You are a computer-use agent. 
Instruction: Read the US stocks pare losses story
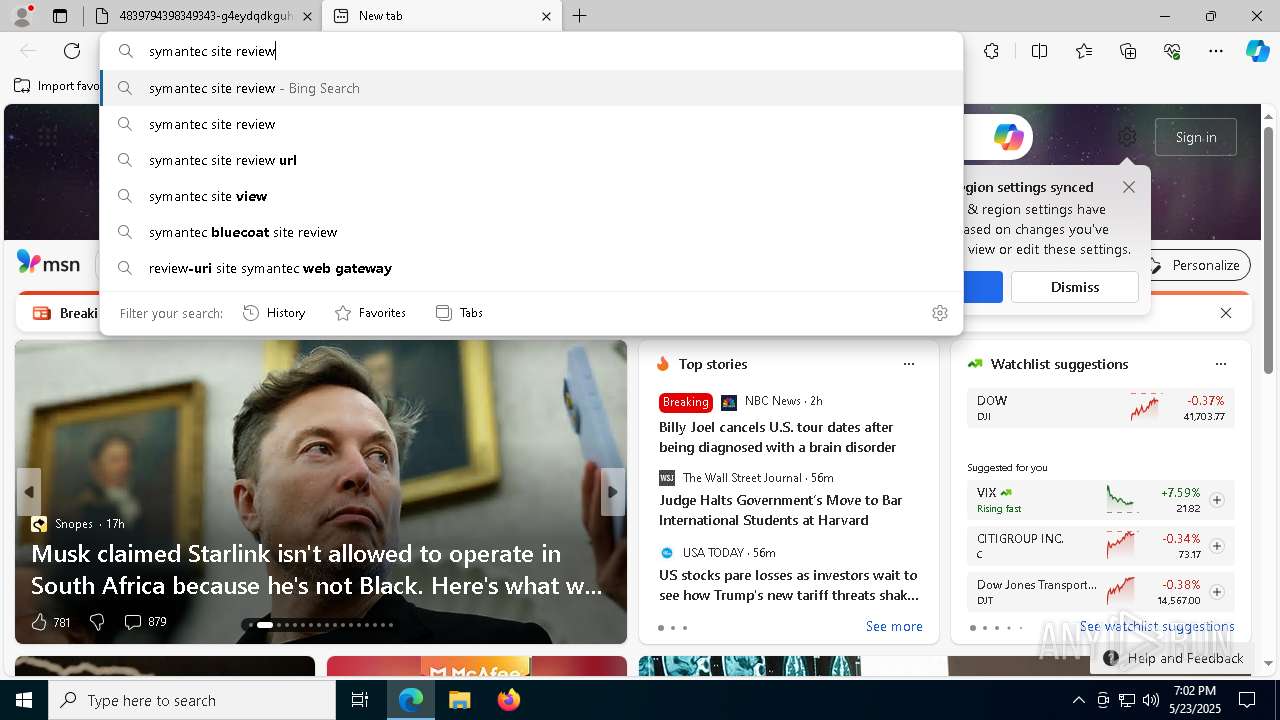(x=789, y=585)
